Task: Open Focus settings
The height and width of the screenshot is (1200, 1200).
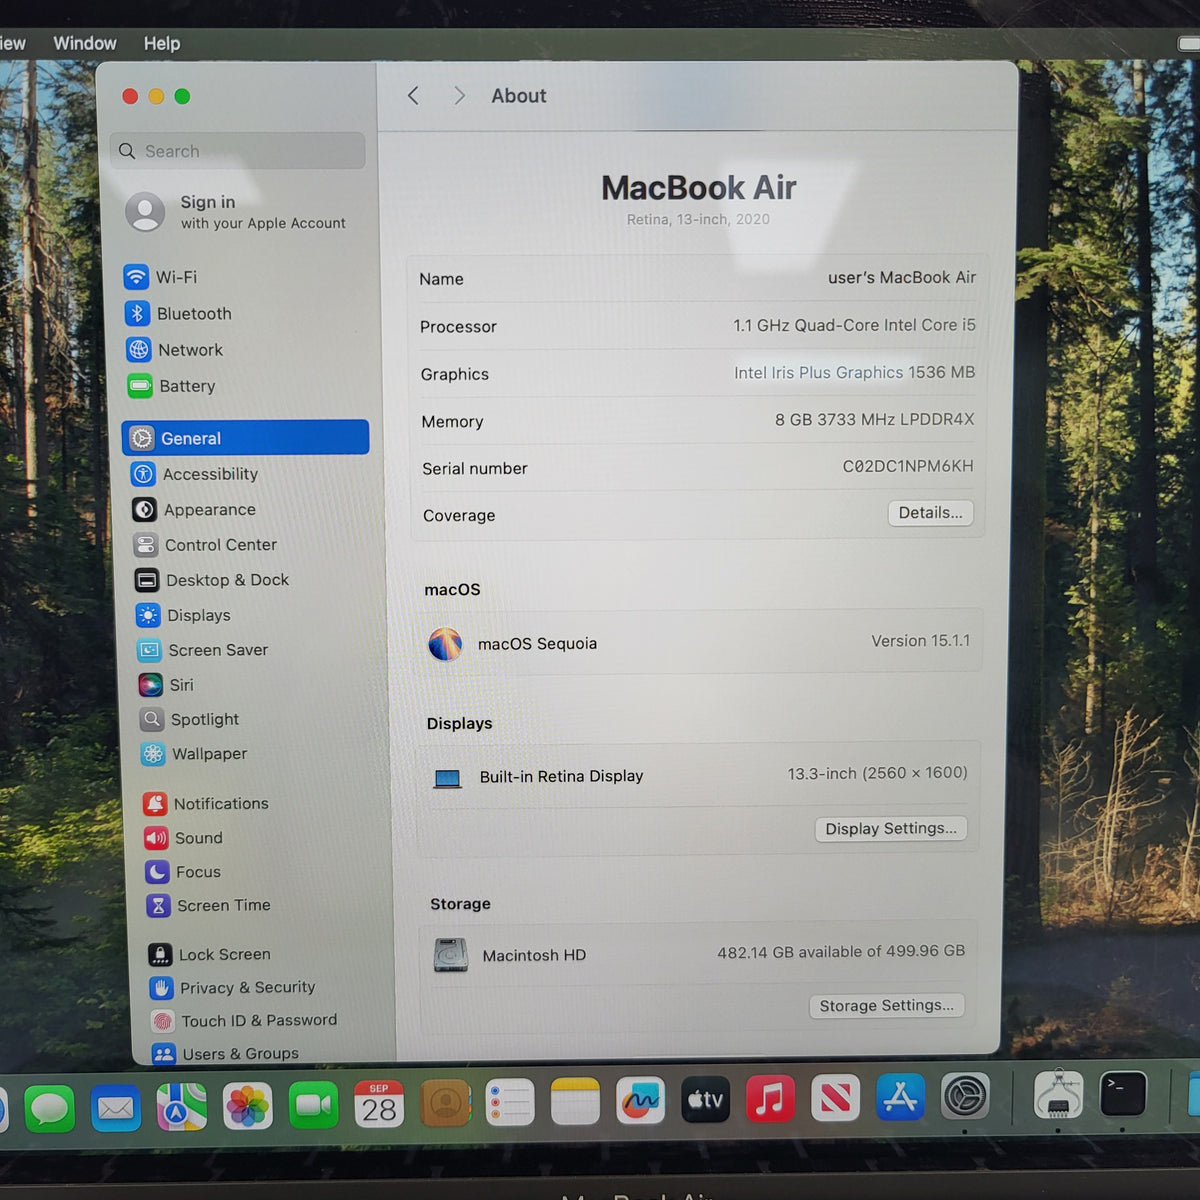Action: 183,872
